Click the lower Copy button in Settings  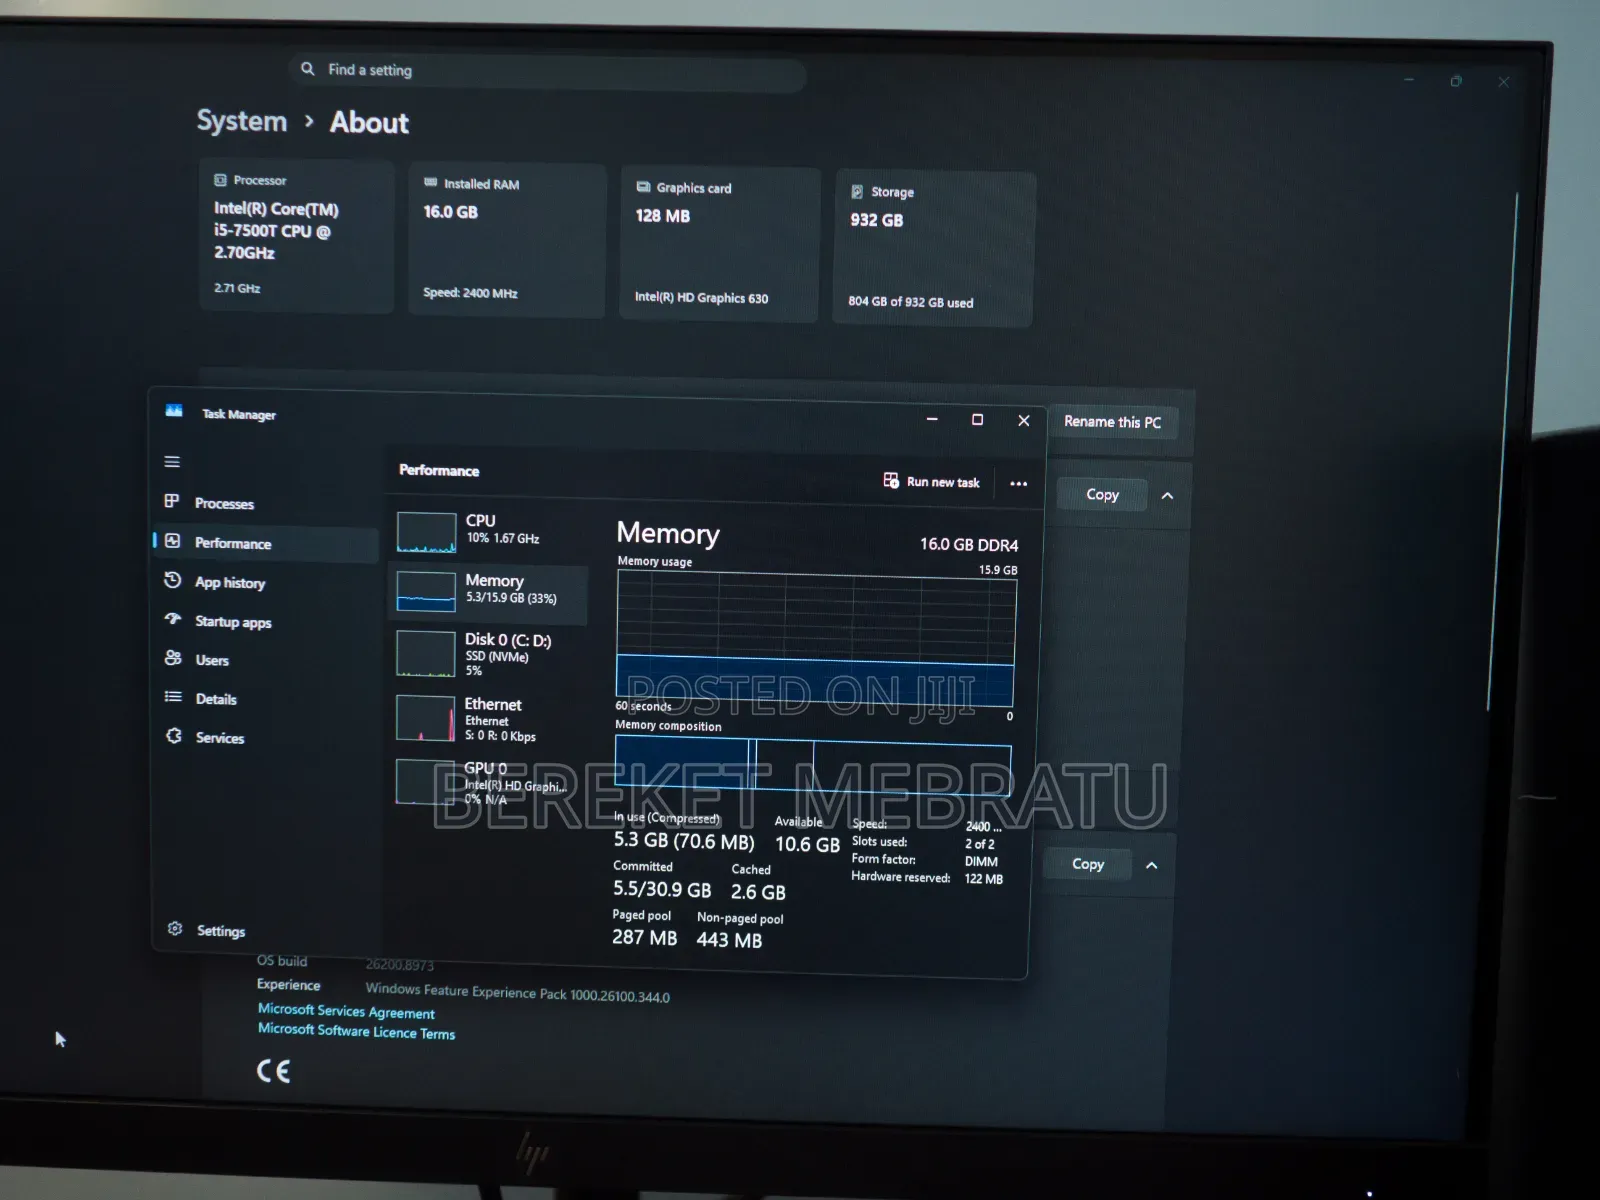[1088, 864]
